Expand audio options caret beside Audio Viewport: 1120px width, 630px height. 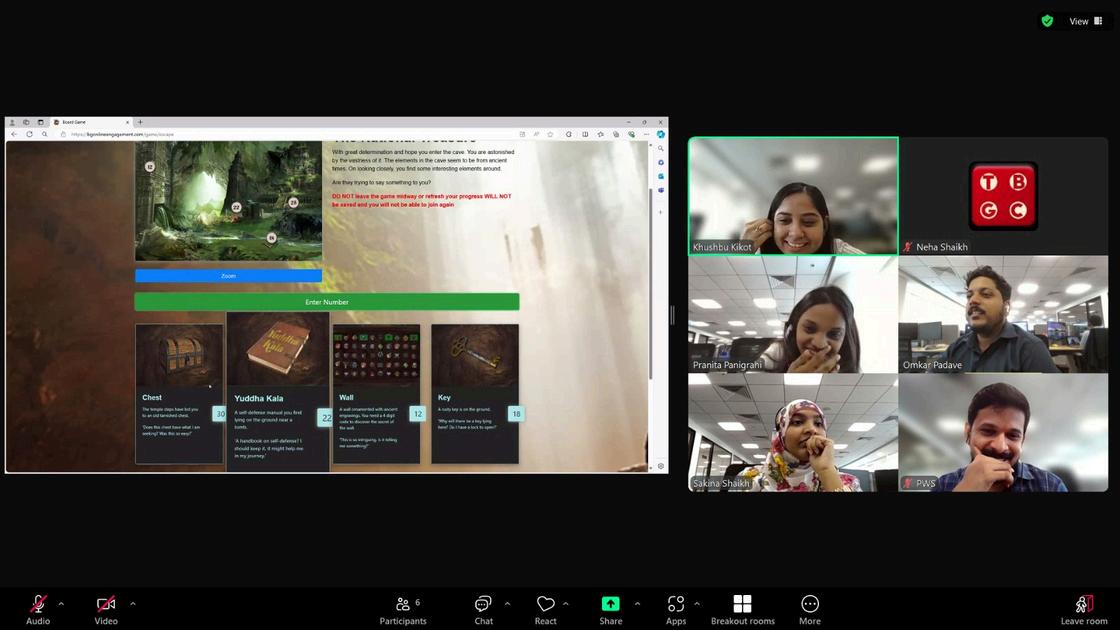(x=61, y=604)
